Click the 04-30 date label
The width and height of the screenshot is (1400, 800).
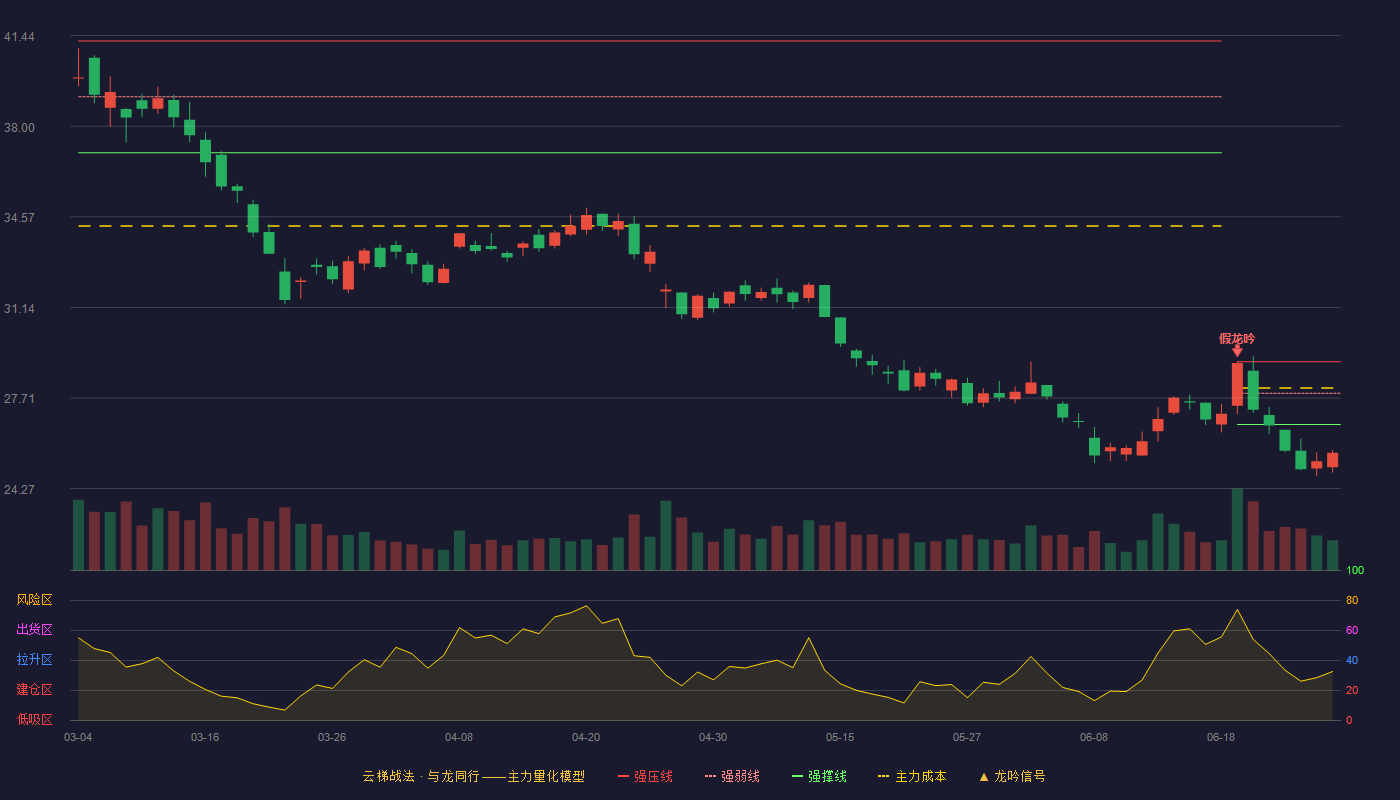tap(713, 737)
